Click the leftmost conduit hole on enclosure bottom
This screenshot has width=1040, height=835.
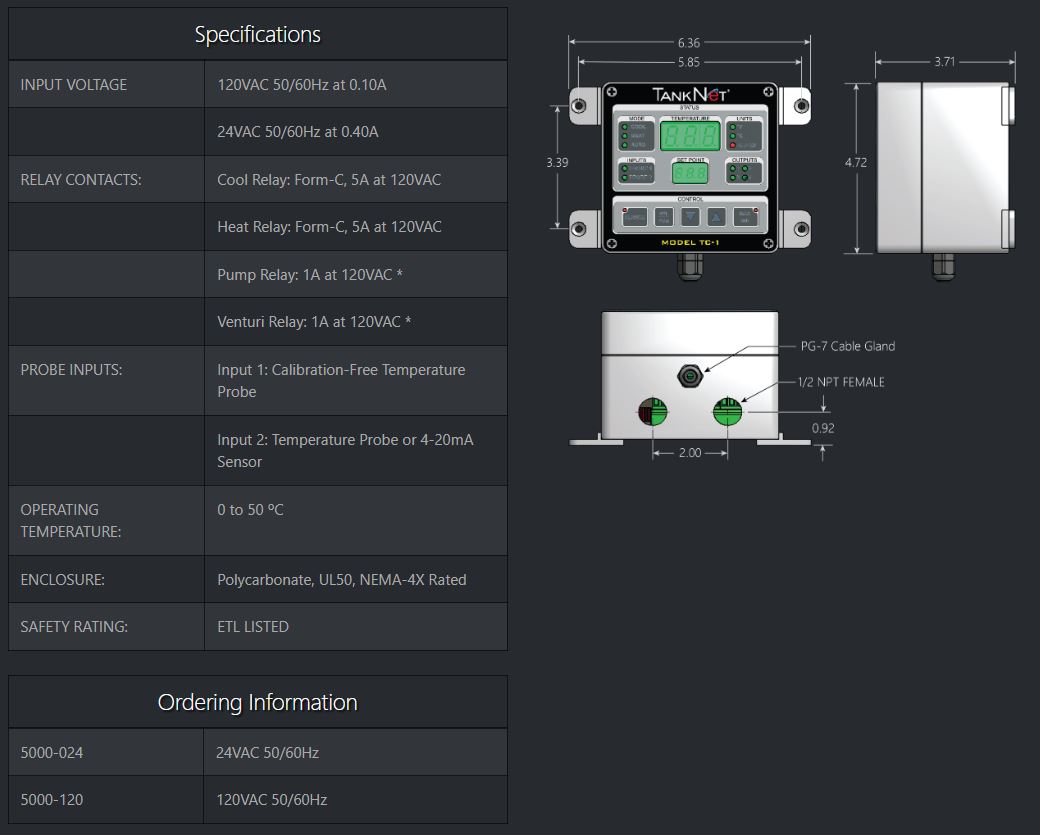[x=653, y=411]
